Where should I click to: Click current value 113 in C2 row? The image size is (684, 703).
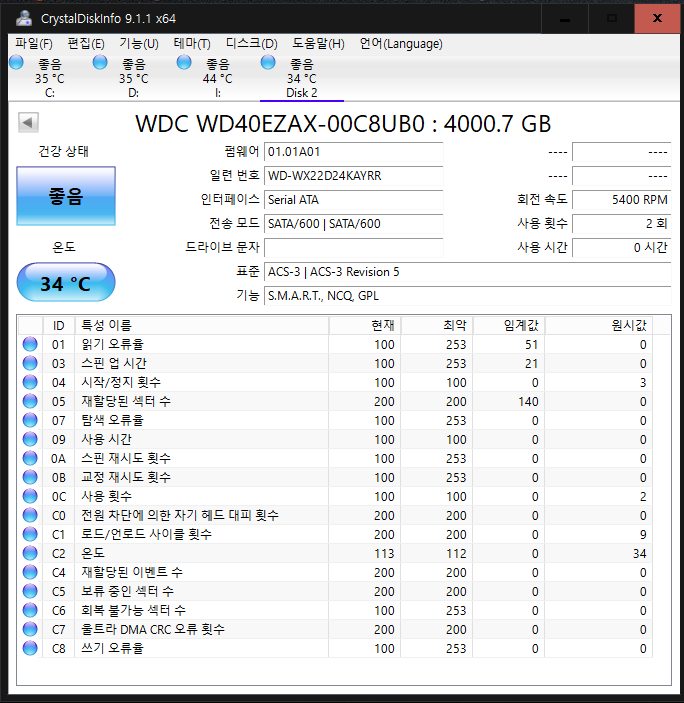point(384,554)
